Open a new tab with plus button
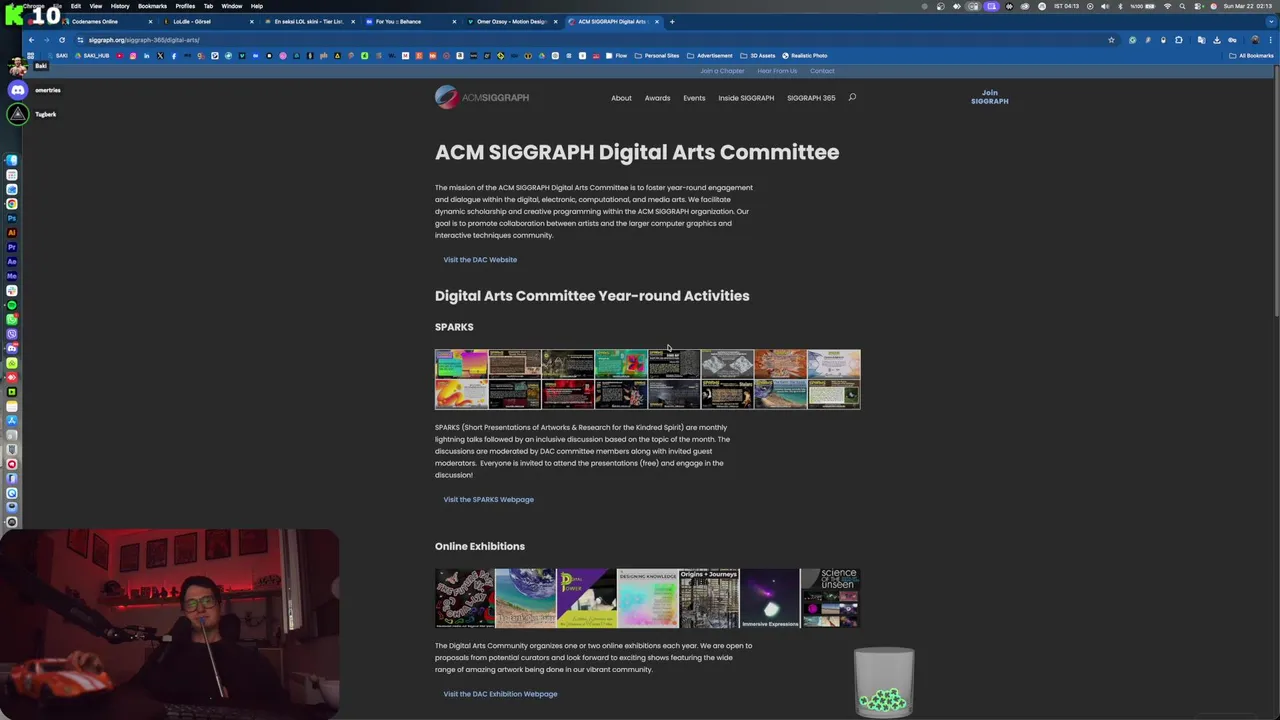Image resolution: width=1280 pixels, height=720 pixels. point(672,21)
